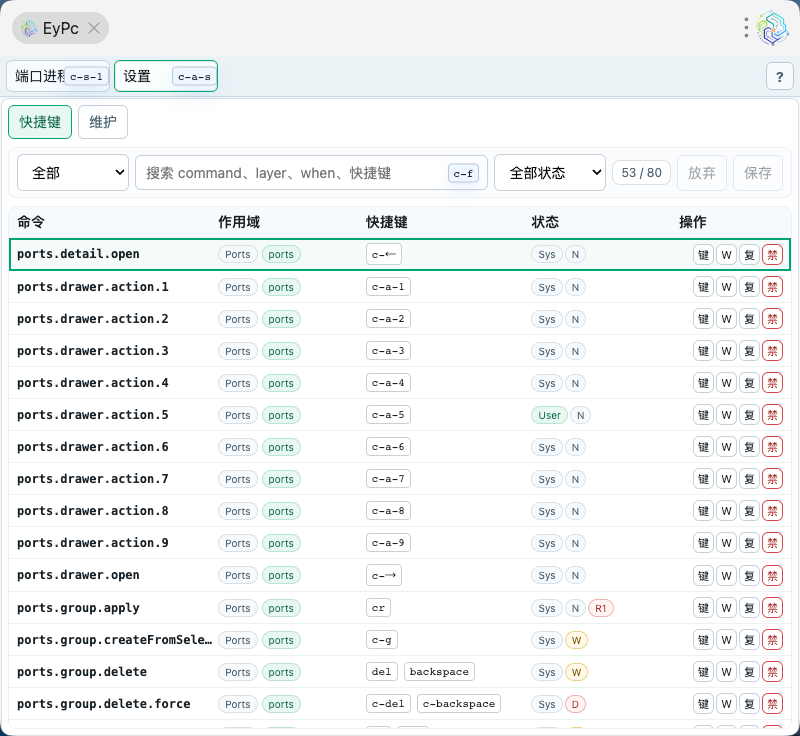
Task: Click the 复 icon for ports.drawer.action.3
Action: point(749,351)
